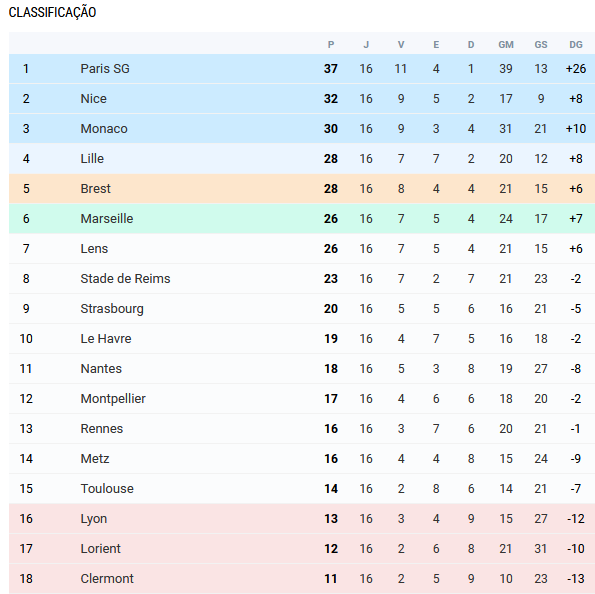Select the J games played column header
Screen dimensions: 595x594
tap(366, 45)
